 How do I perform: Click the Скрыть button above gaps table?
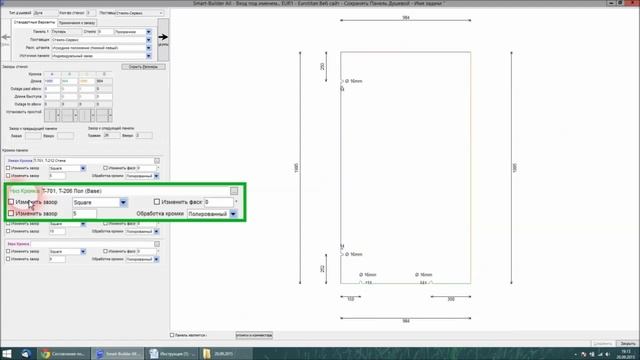143,67
